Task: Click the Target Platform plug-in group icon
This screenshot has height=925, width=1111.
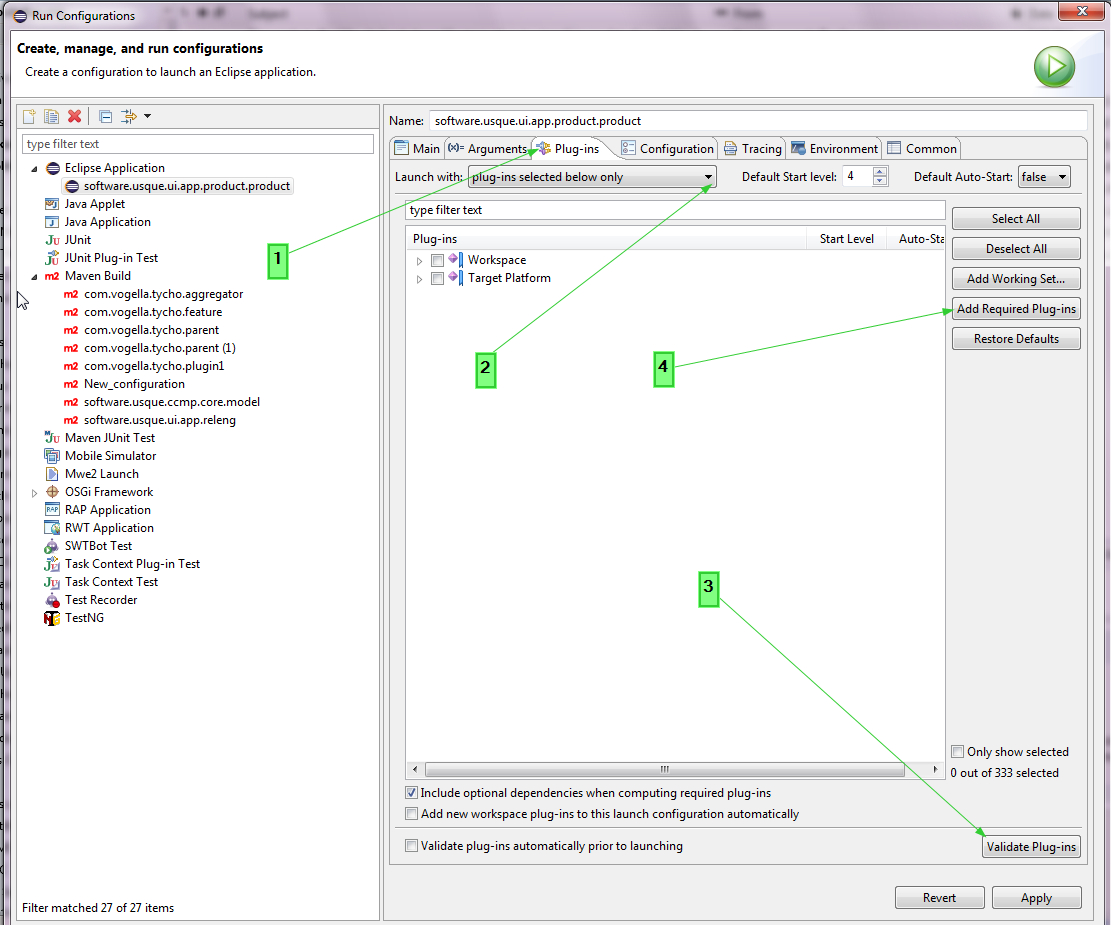Action: coord(456,278)
